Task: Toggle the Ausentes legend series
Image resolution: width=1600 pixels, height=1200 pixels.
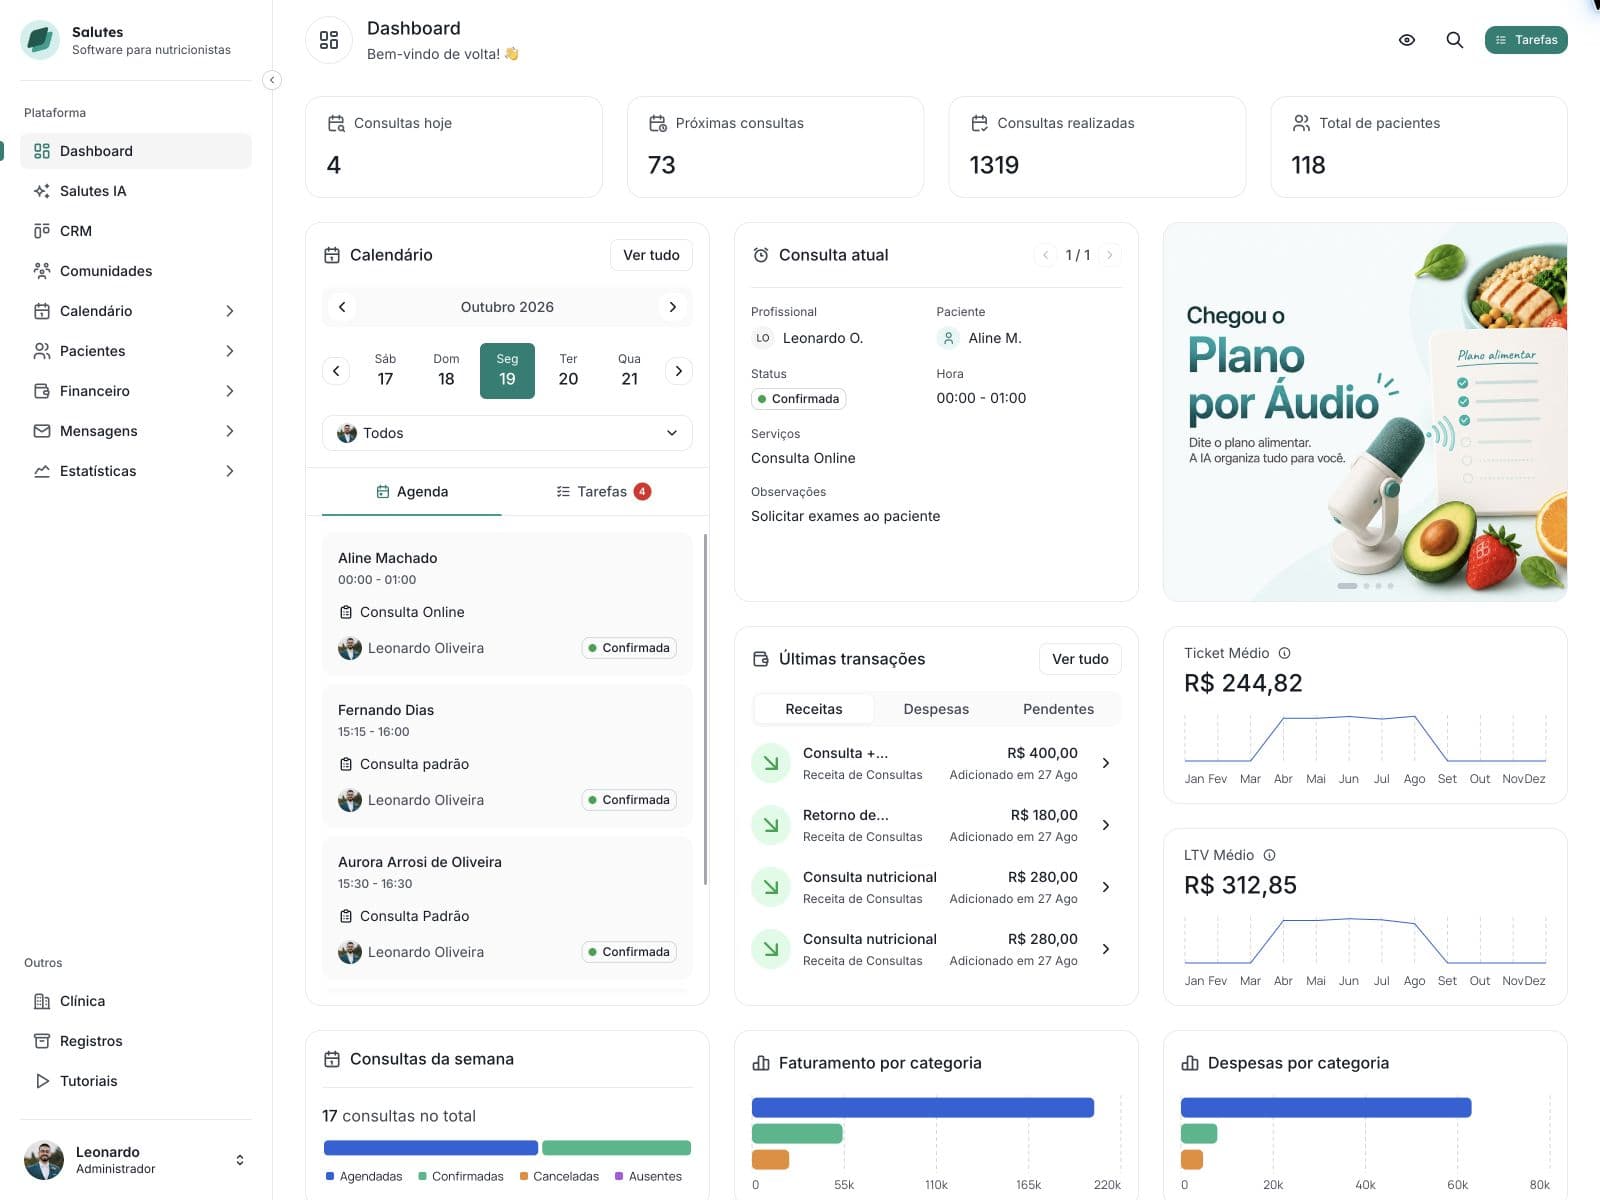Action: point(648,1176)
